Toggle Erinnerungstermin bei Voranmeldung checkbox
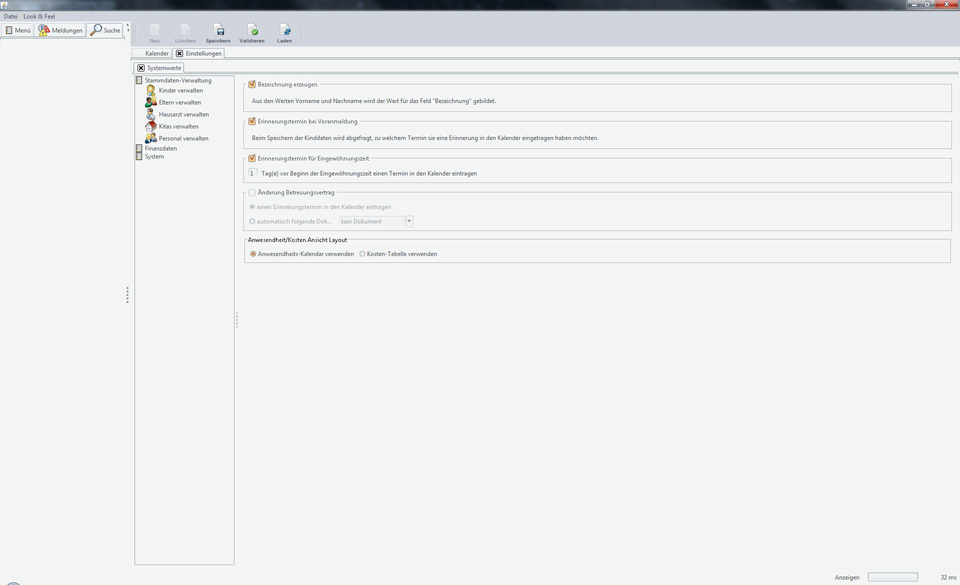The image size is (960, 585). click(252, 121)
